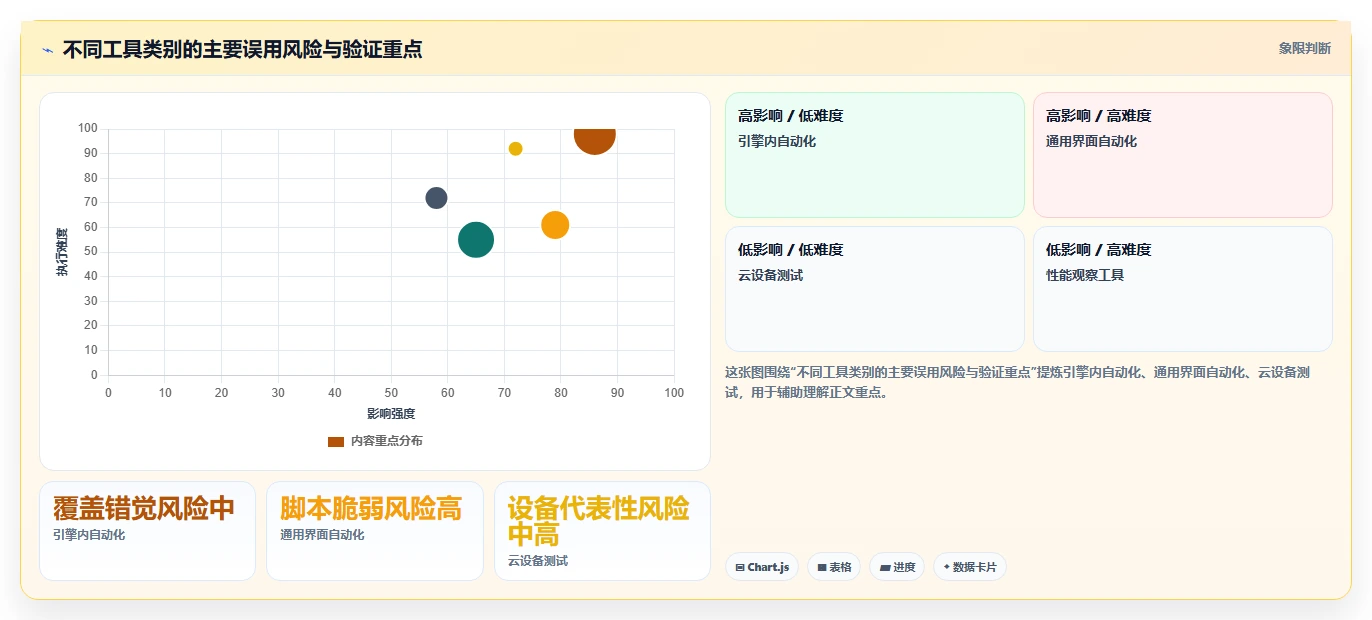The height and width of the screenshot is (620, 1372).
Task: Click the 影响强度 x-axis title
Action: 391,413
